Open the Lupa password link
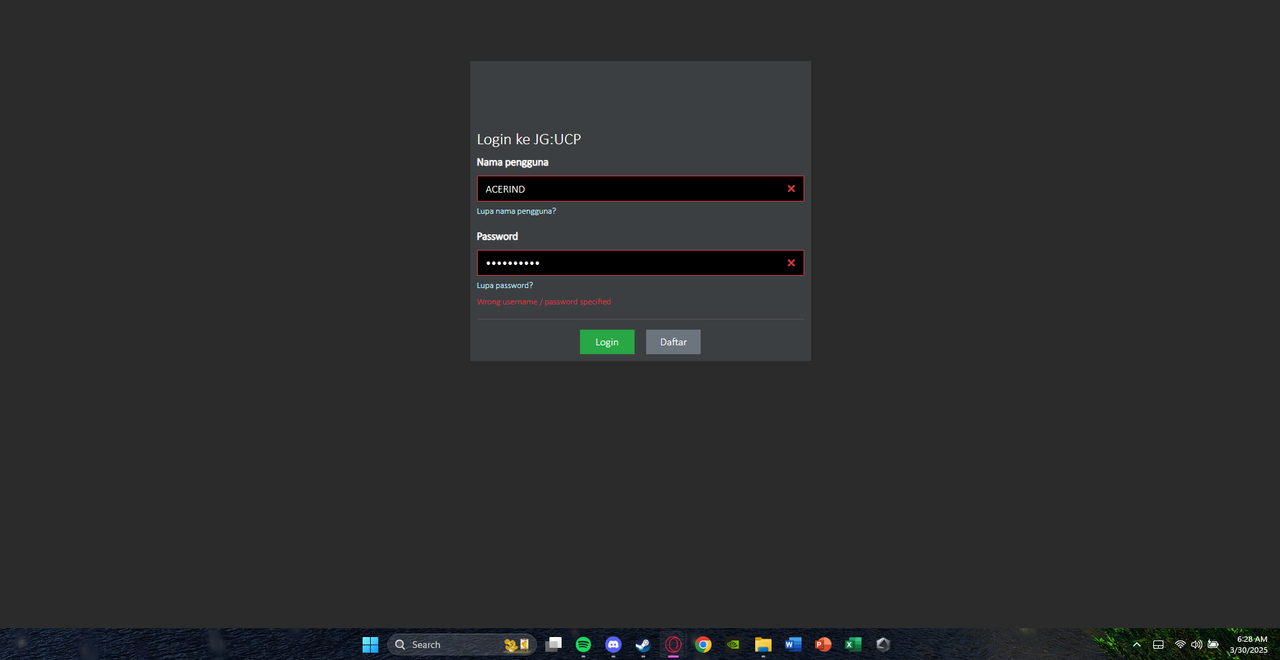 (505, 285)
